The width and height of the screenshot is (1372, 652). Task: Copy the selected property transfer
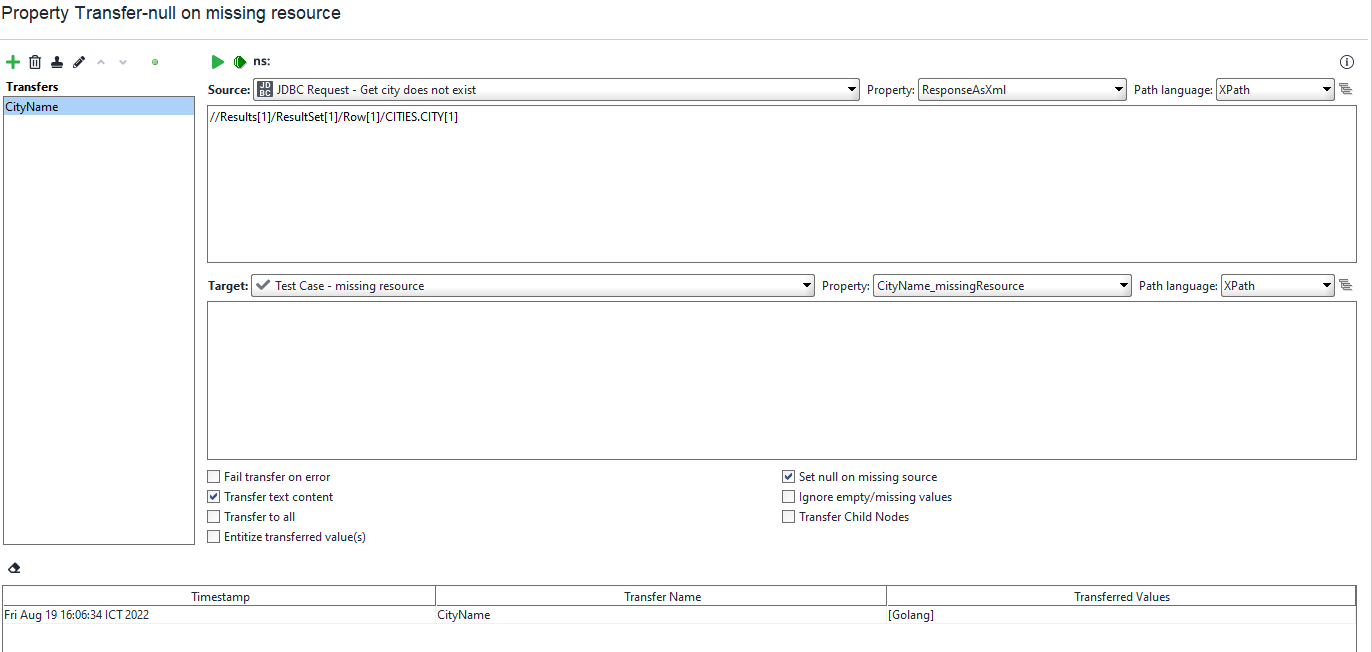click(x=57, y=62)
